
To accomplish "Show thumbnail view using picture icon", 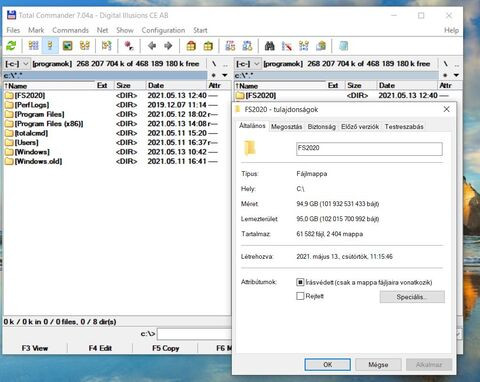I will [68, 46].
